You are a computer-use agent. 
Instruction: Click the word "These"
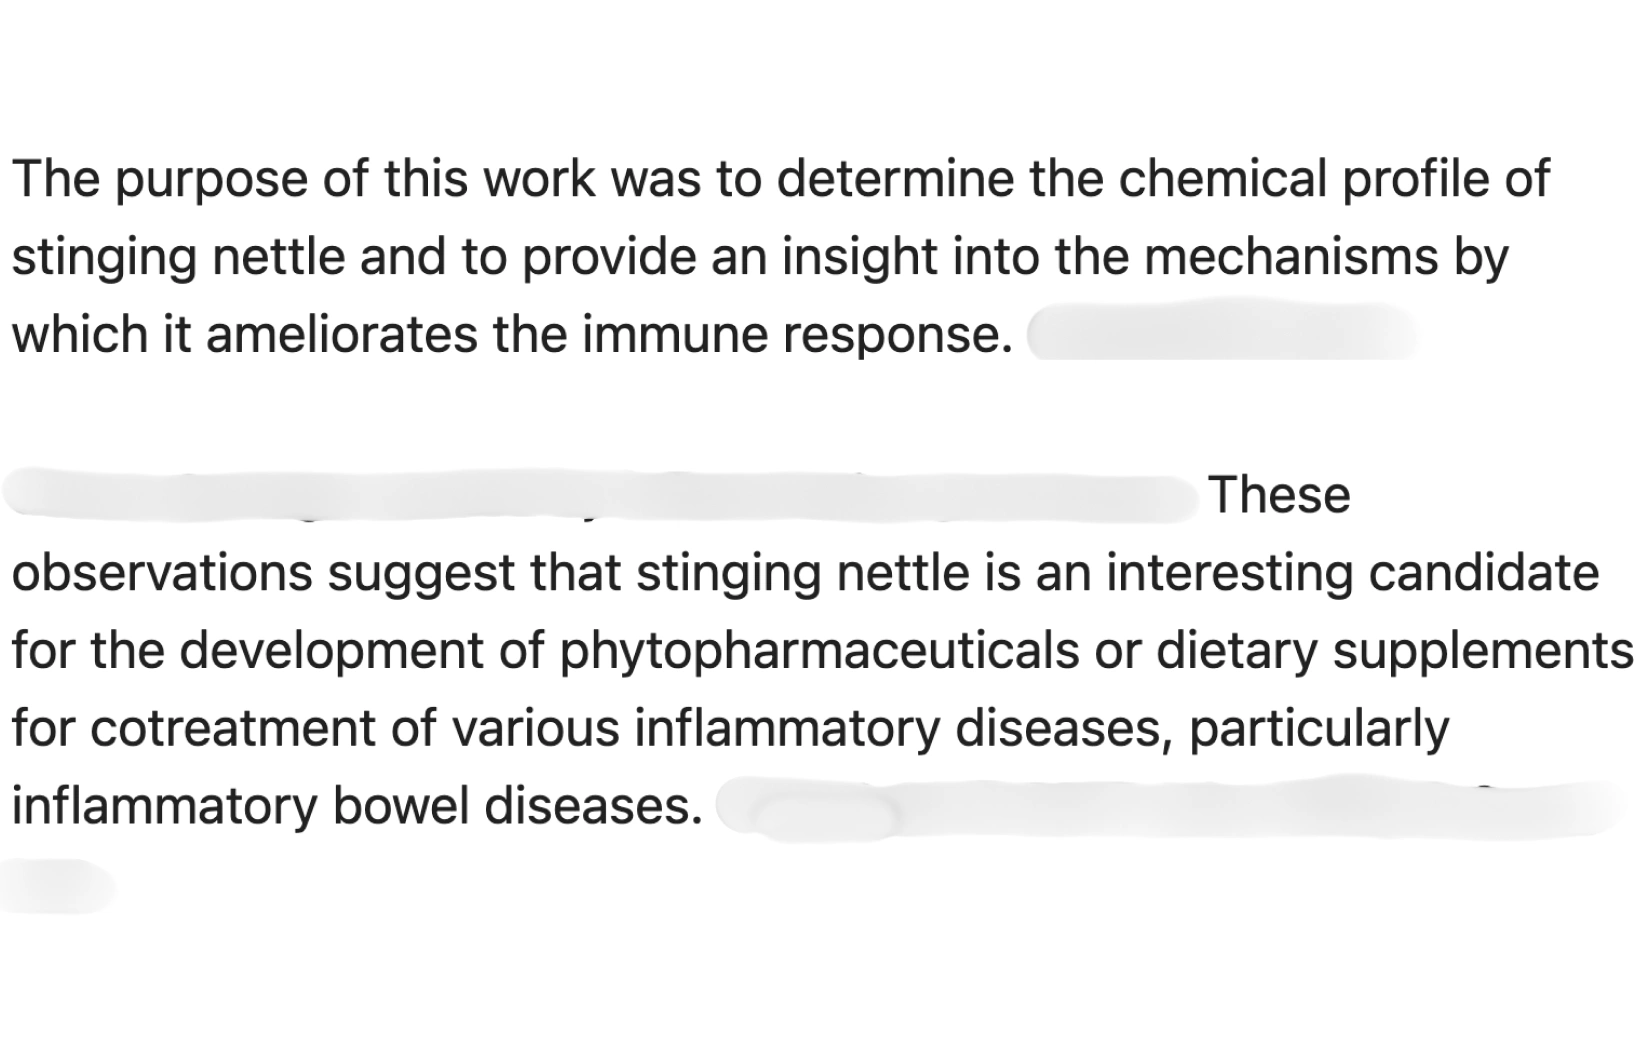1279,496
